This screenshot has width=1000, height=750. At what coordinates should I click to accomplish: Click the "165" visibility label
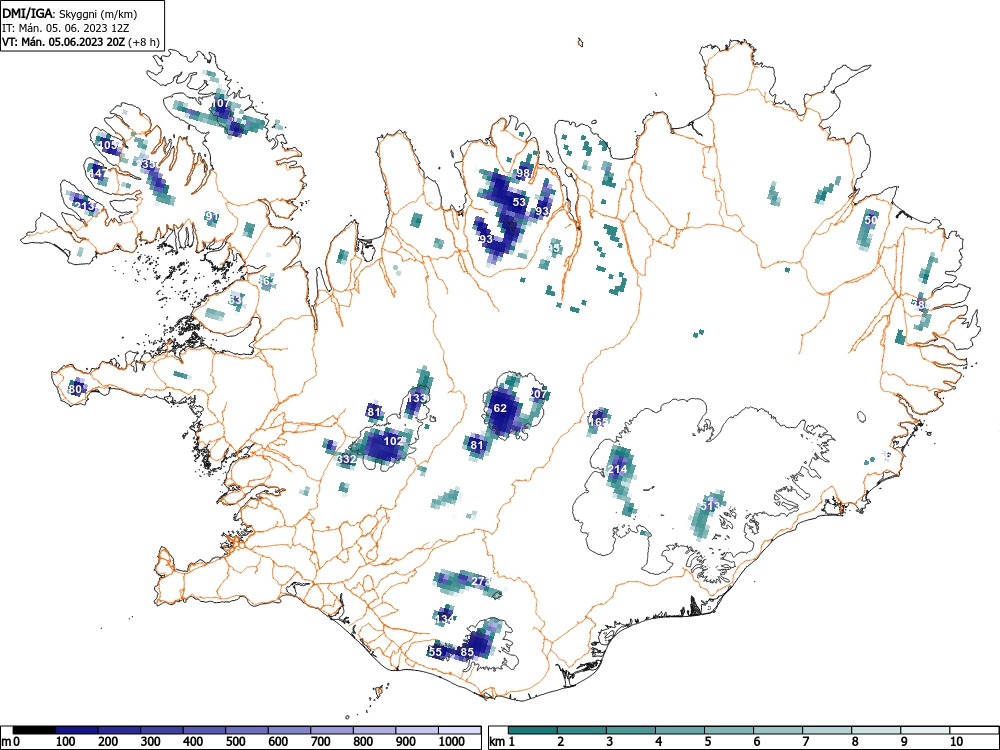pos(599,422)
